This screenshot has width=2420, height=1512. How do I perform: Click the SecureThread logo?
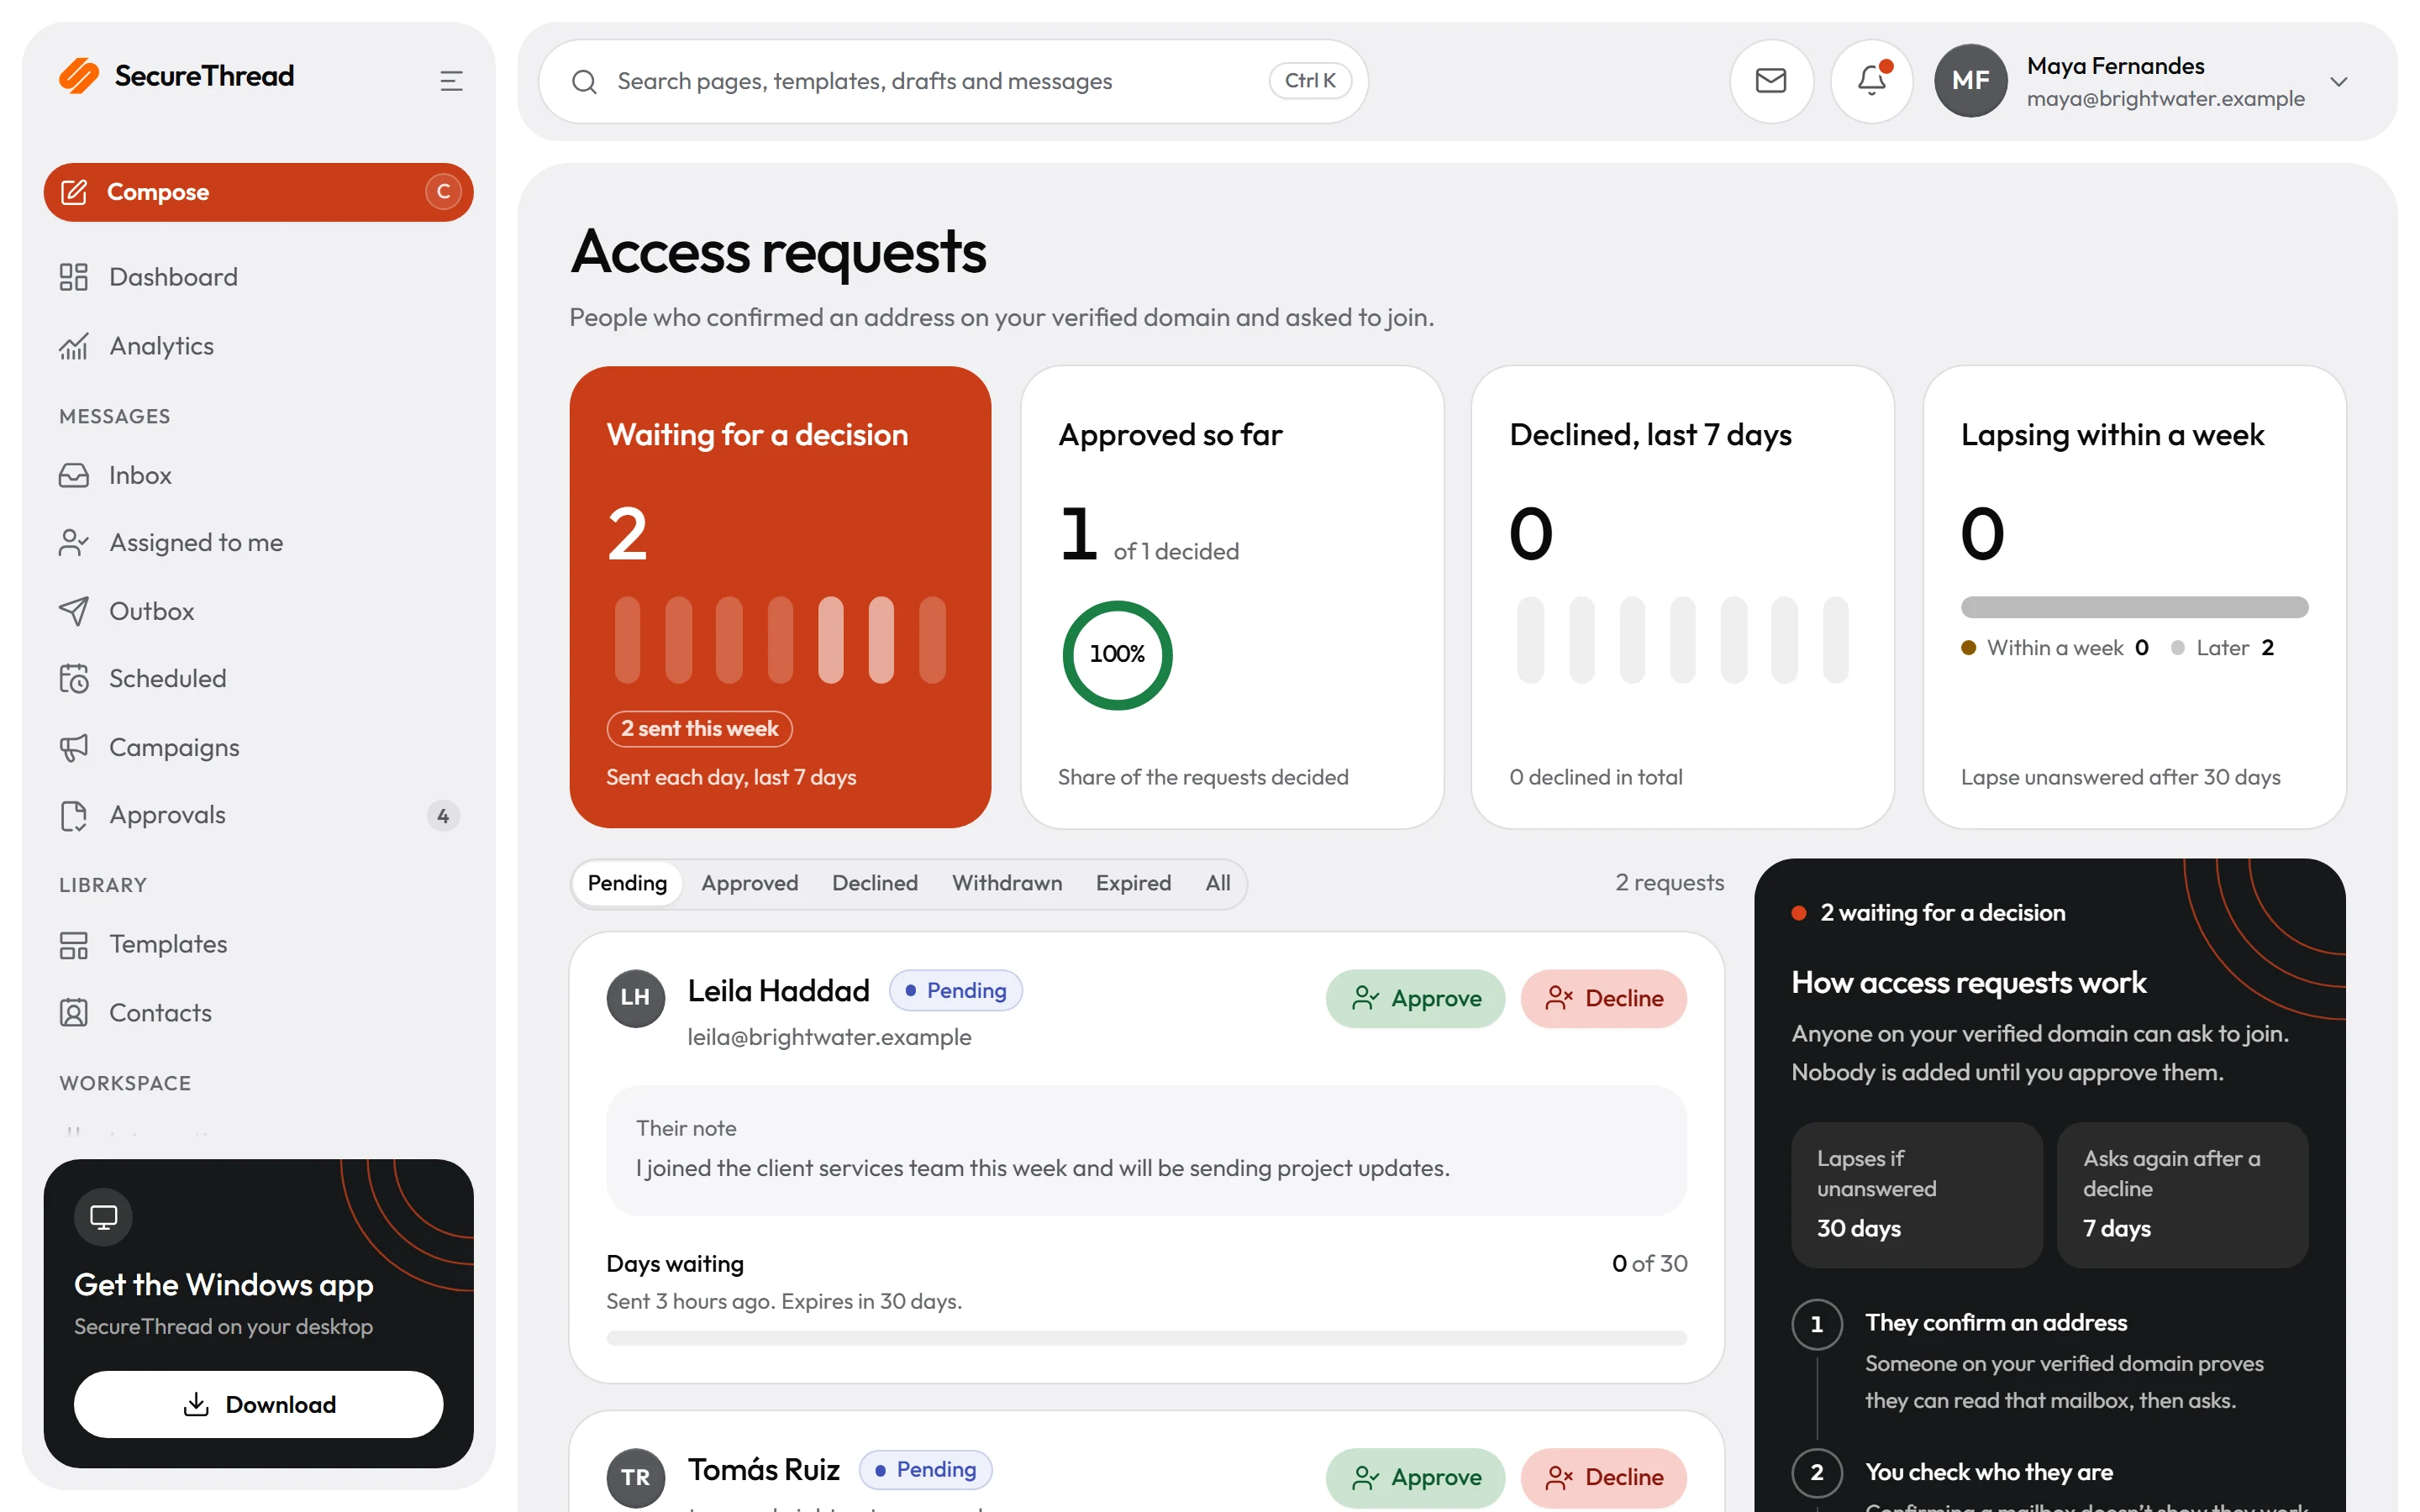click(176, 76)
